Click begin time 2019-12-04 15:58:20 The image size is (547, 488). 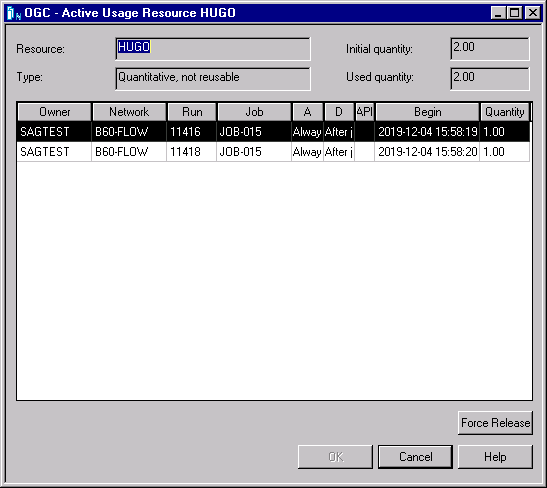428,152
